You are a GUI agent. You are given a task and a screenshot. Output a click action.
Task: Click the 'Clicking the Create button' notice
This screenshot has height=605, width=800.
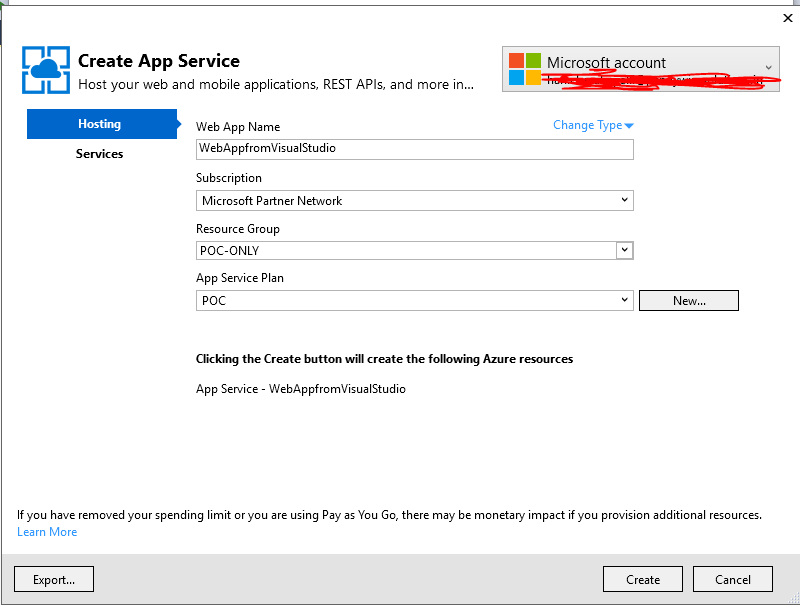pyautogui.click(x=385, y=359)
